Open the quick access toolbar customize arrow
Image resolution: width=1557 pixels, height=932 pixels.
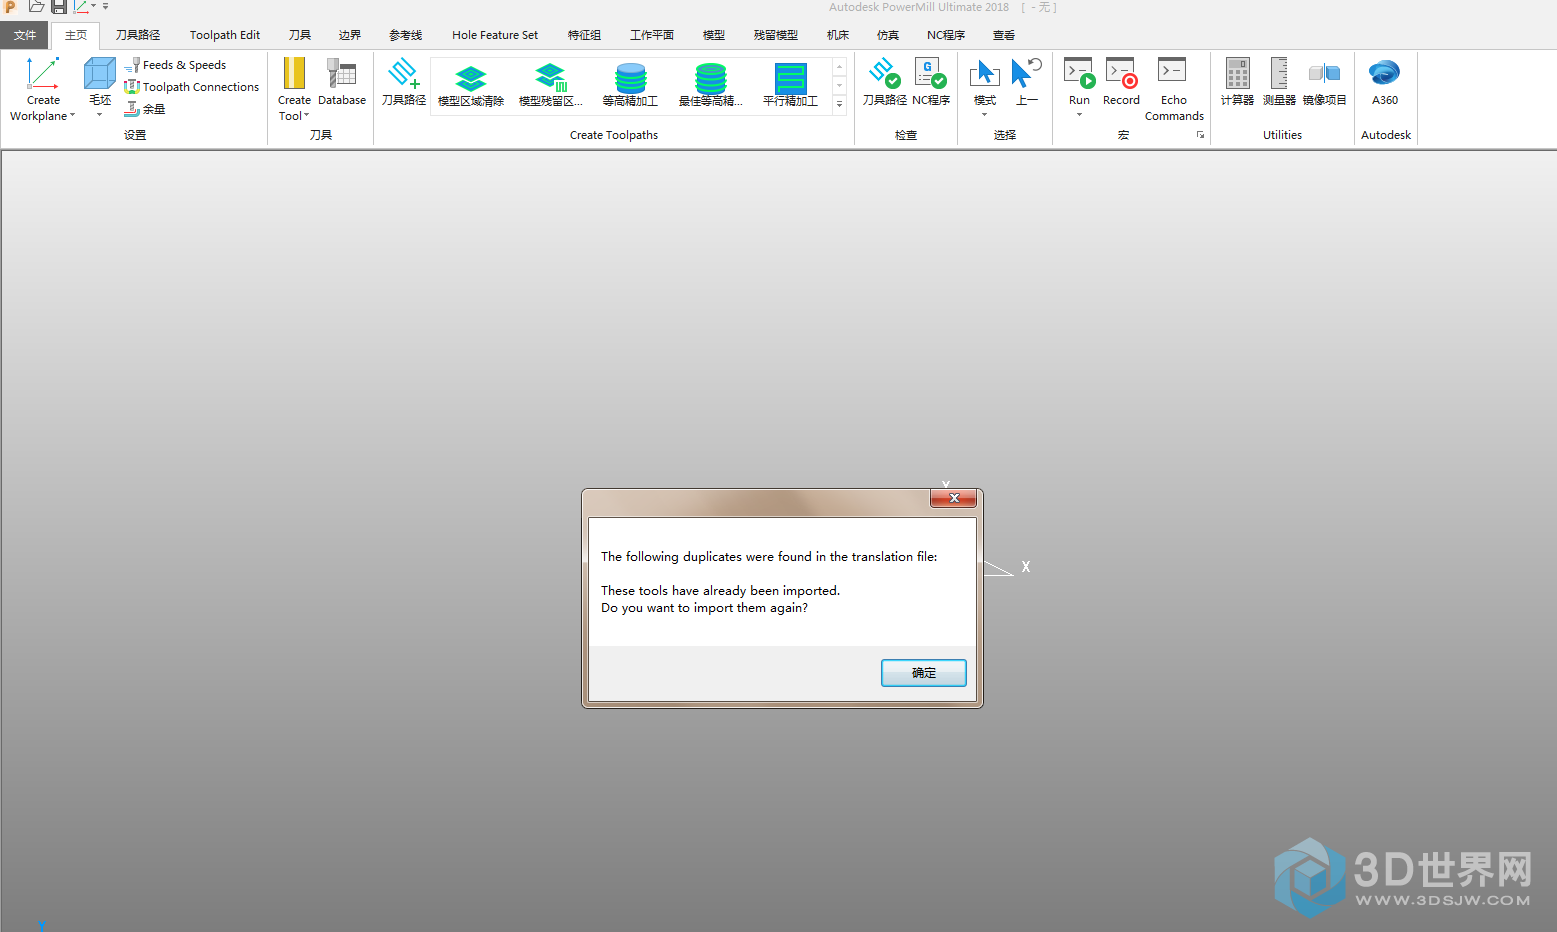pos(105,7)
